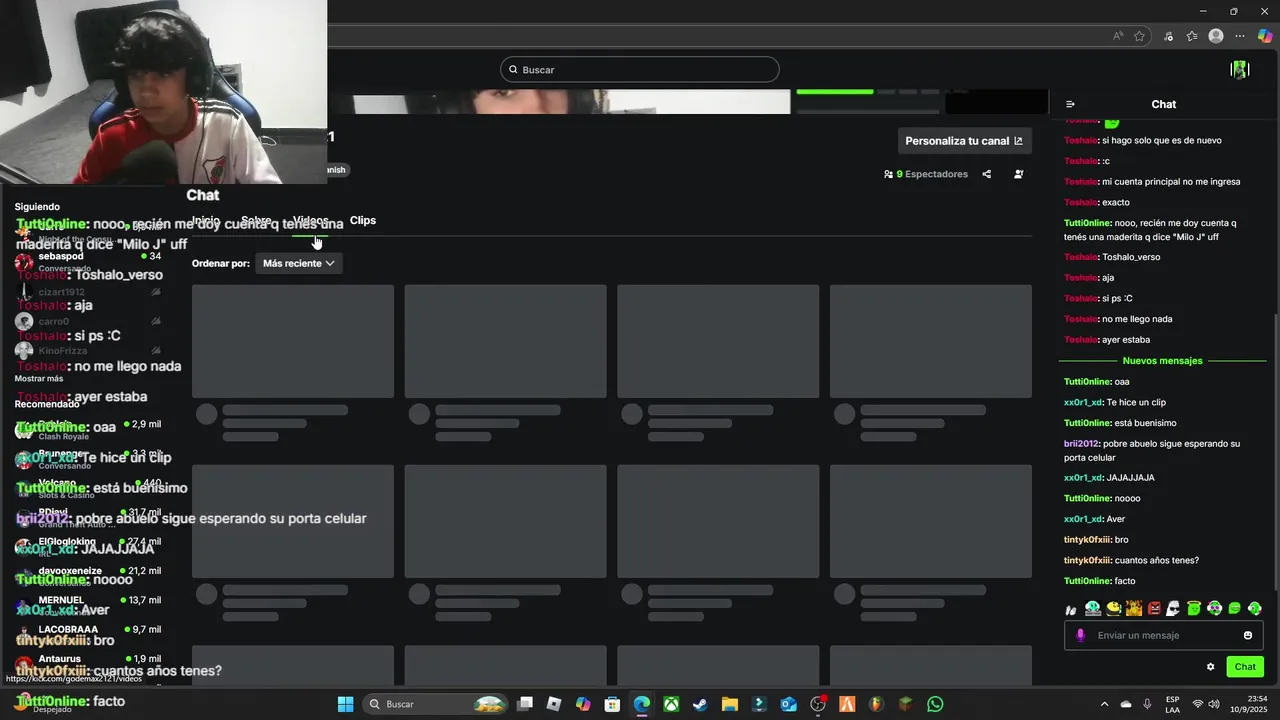The width and height of the screenshot is (1280, 720).
Task: Open Steam from the taskbar
Action: 700,704
